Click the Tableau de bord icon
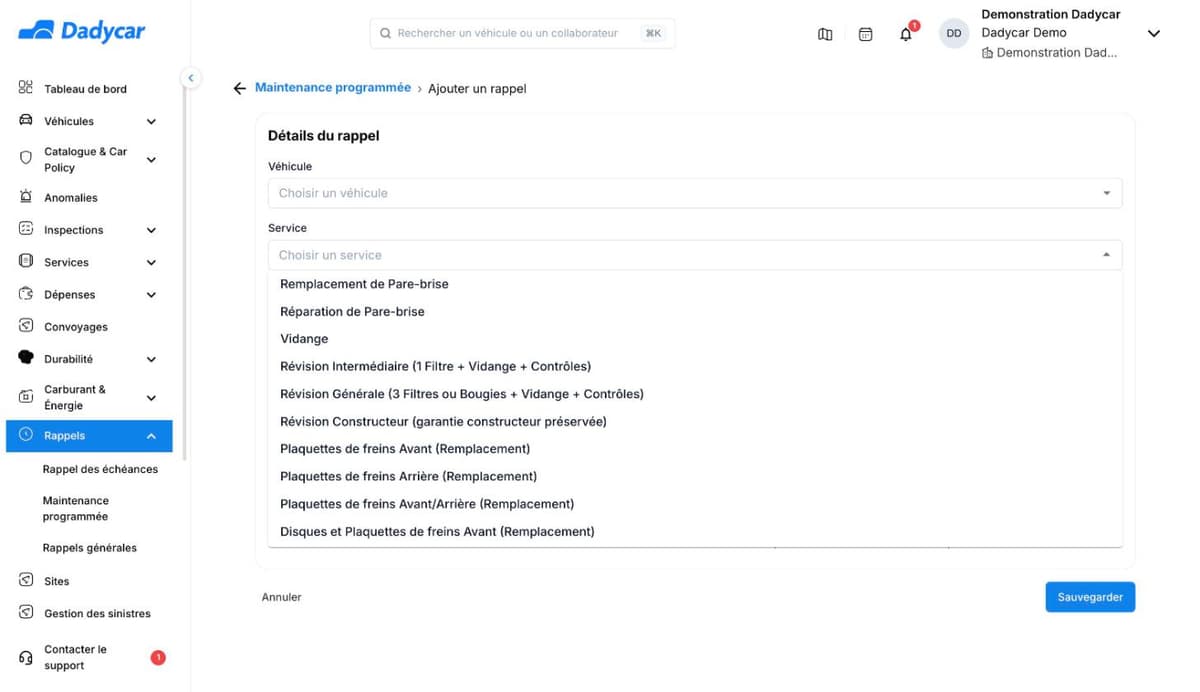This screenshot has height=692, width=1200. coord(26,88)
